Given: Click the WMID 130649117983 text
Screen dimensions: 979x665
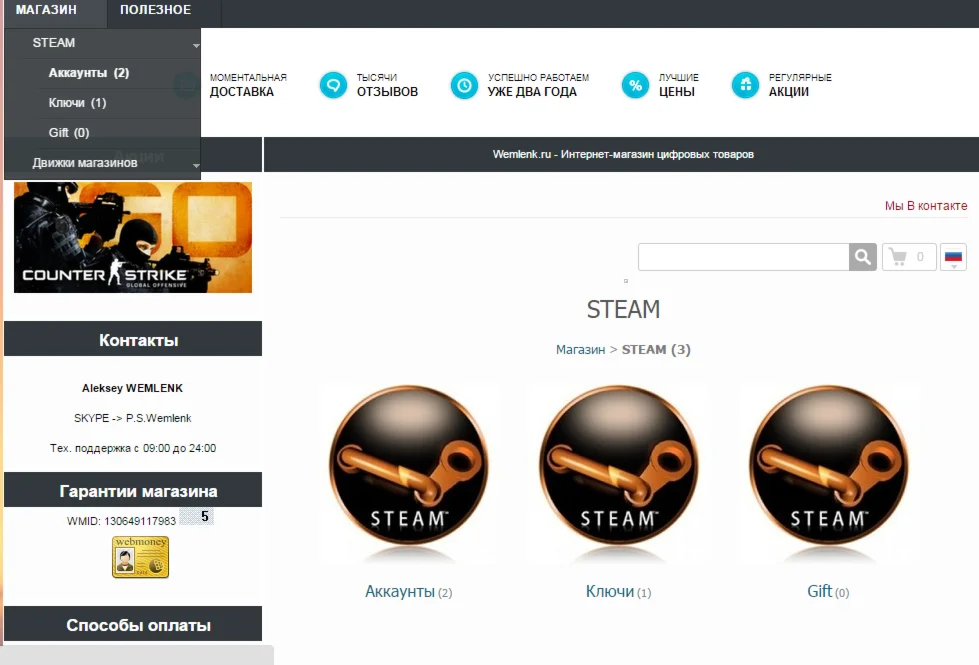Looking at the screenshot, I should pos(122,521).
